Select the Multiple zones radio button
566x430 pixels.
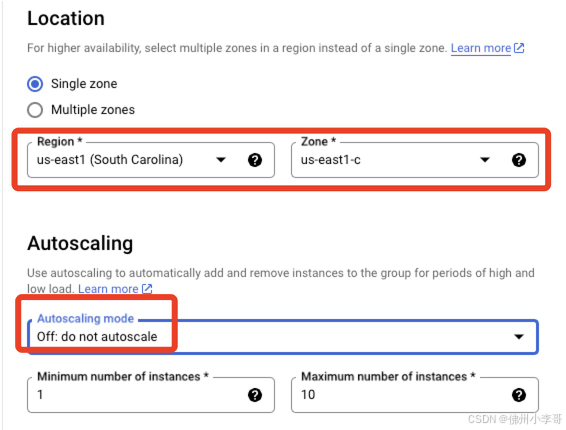pos(35,110)
